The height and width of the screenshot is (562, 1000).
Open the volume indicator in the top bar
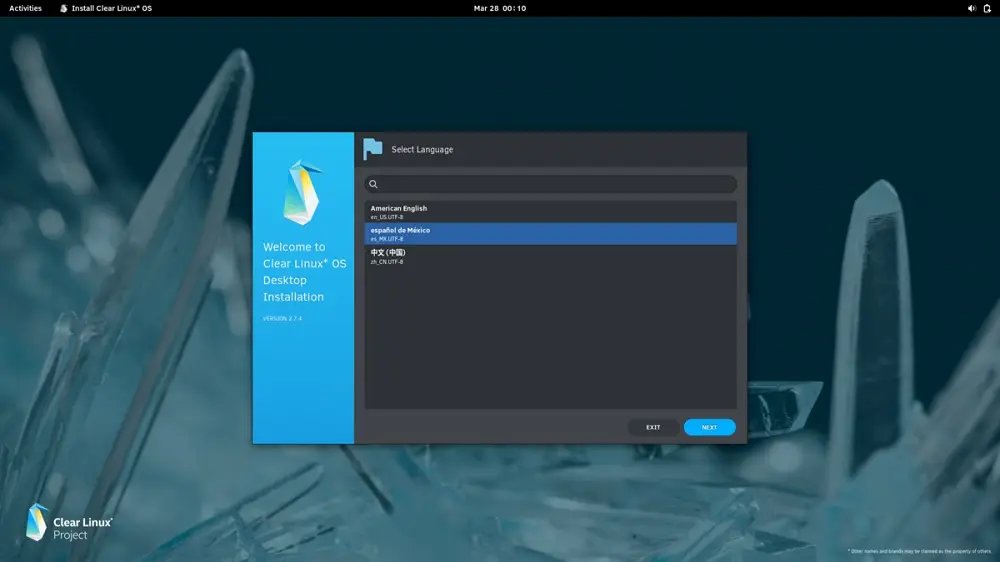tap(972, 8)
